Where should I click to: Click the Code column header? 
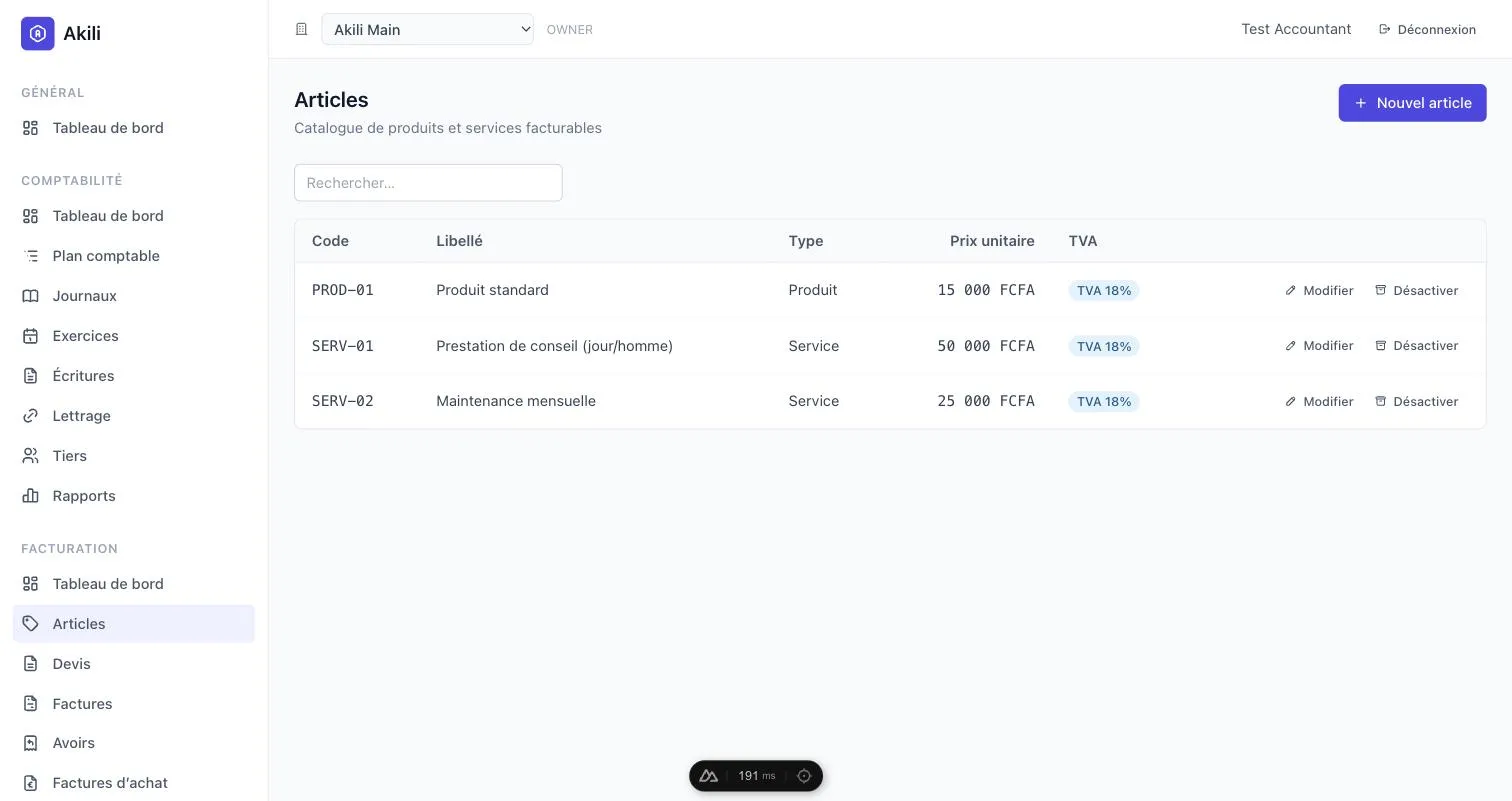coord(330,241)
